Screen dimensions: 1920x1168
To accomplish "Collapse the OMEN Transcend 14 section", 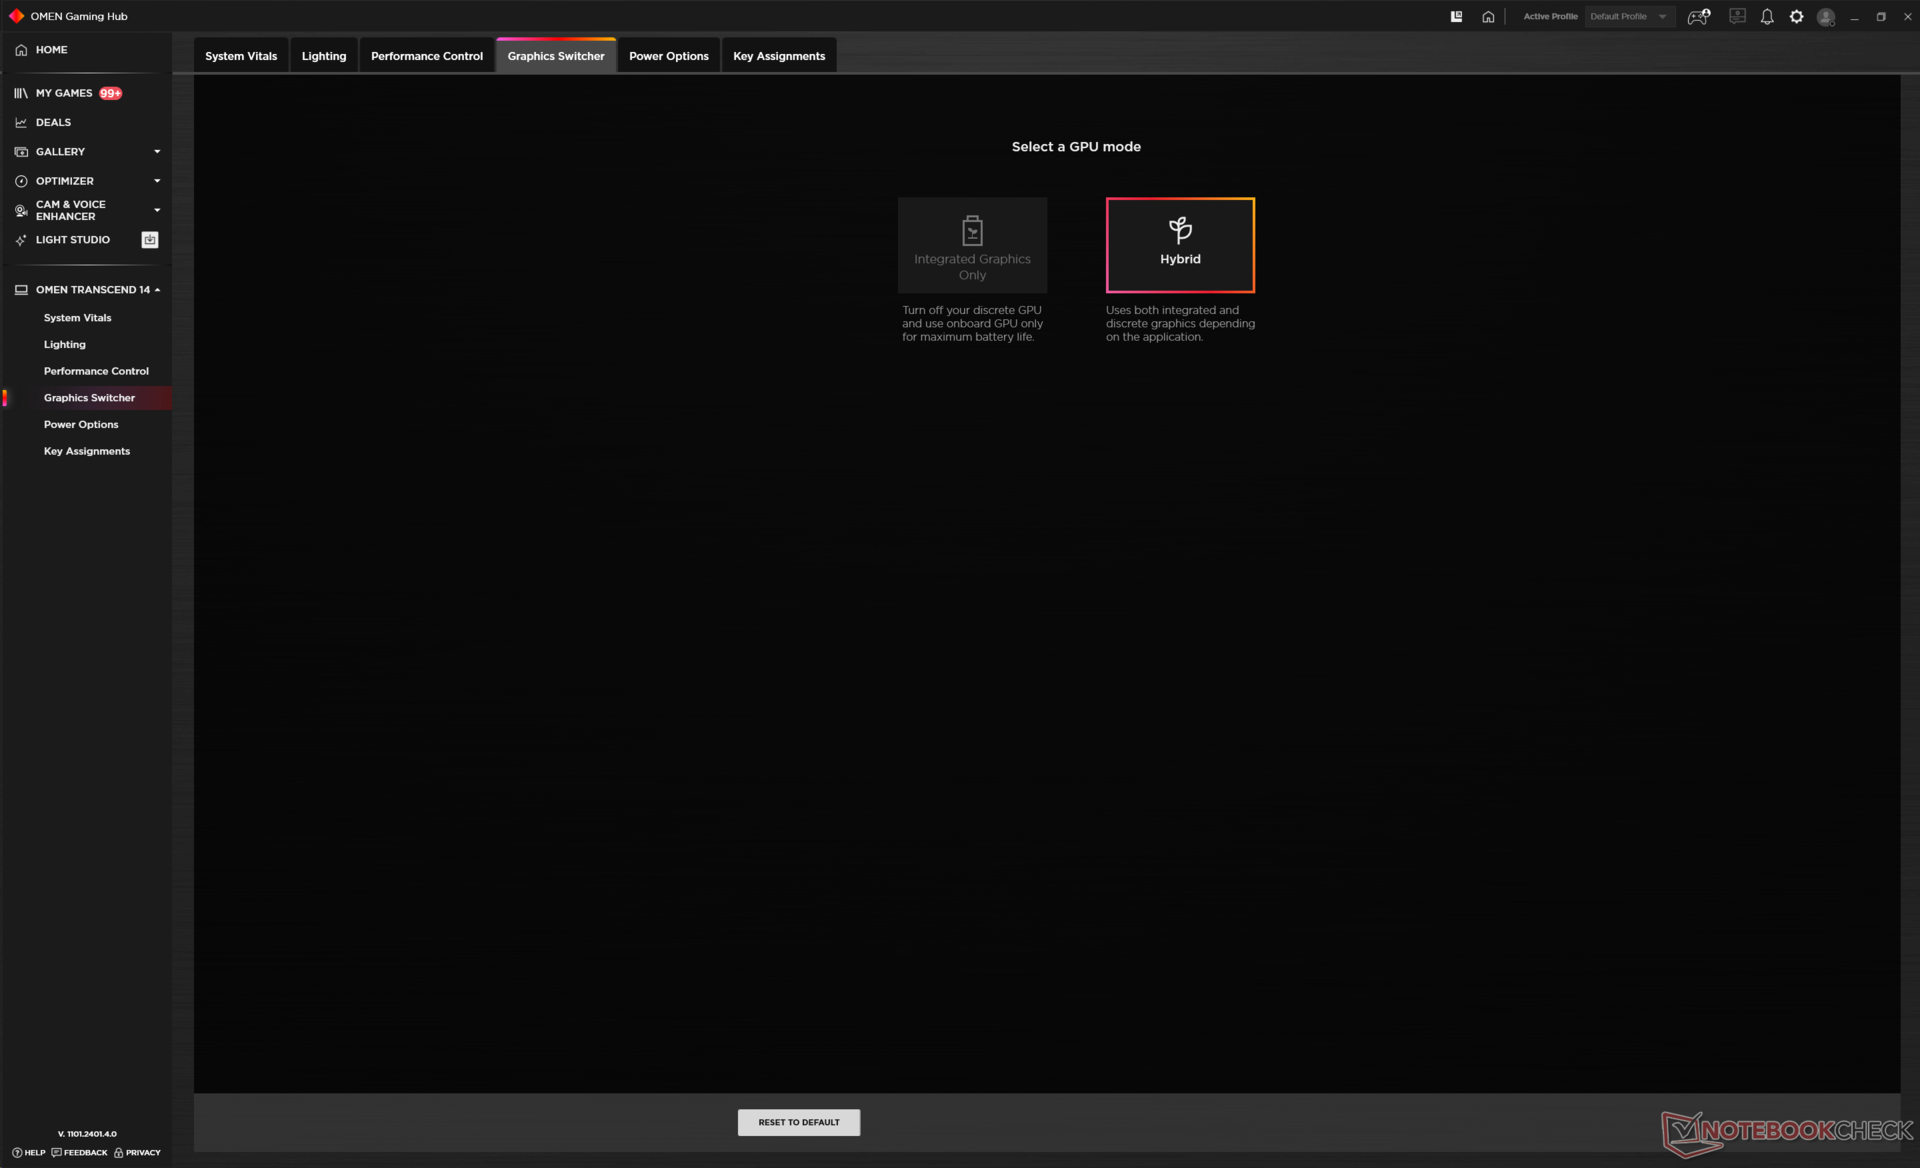I will tap(157, 290).
